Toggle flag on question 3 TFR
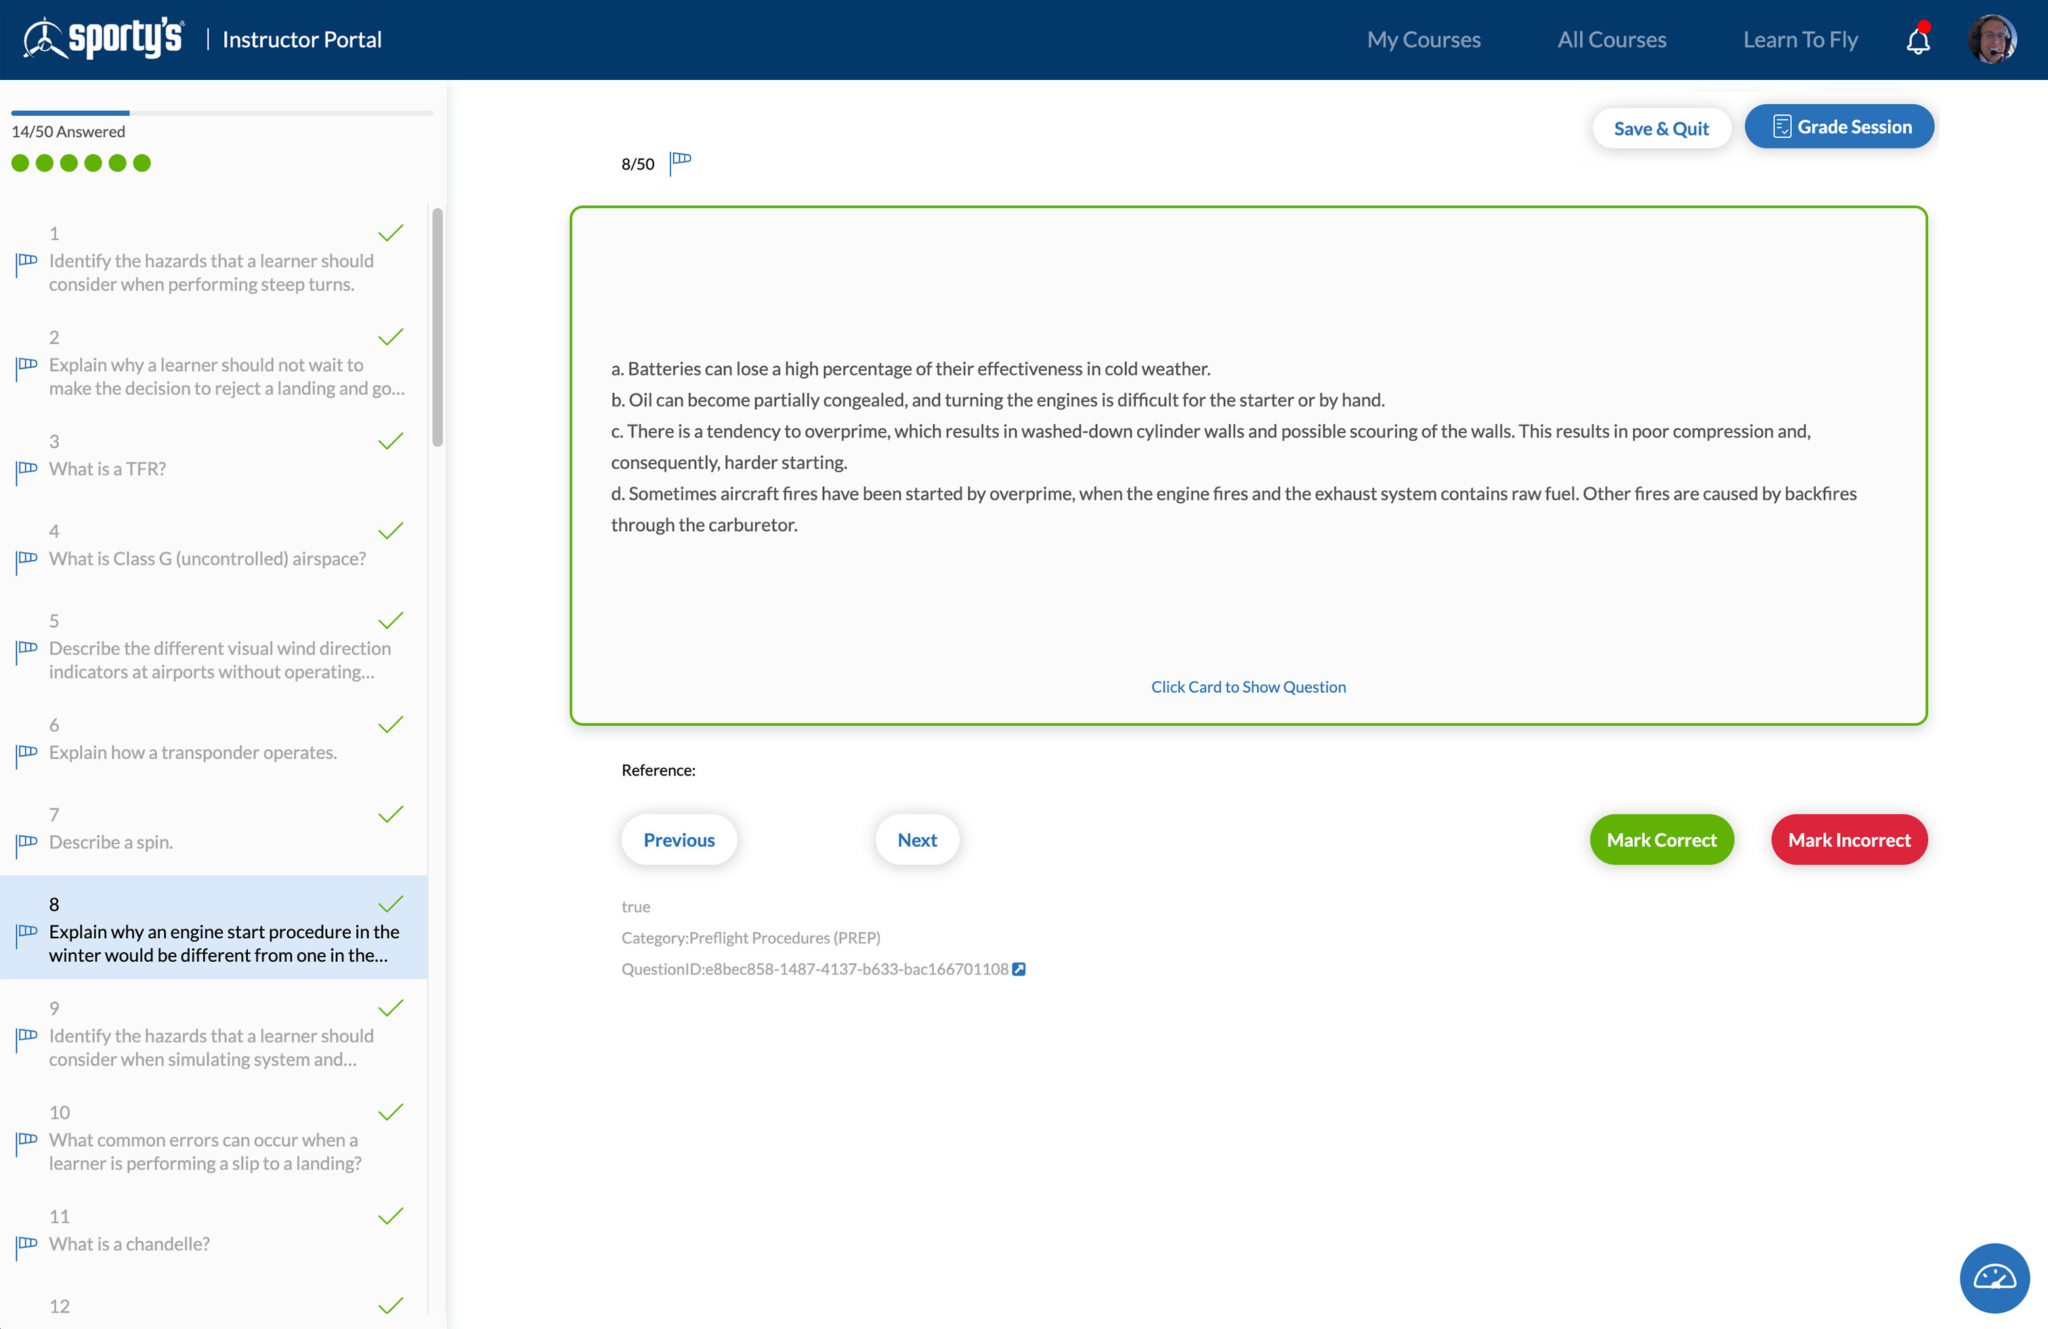The height and width of the screenshot is (1329, 2048). coord(27,470)
